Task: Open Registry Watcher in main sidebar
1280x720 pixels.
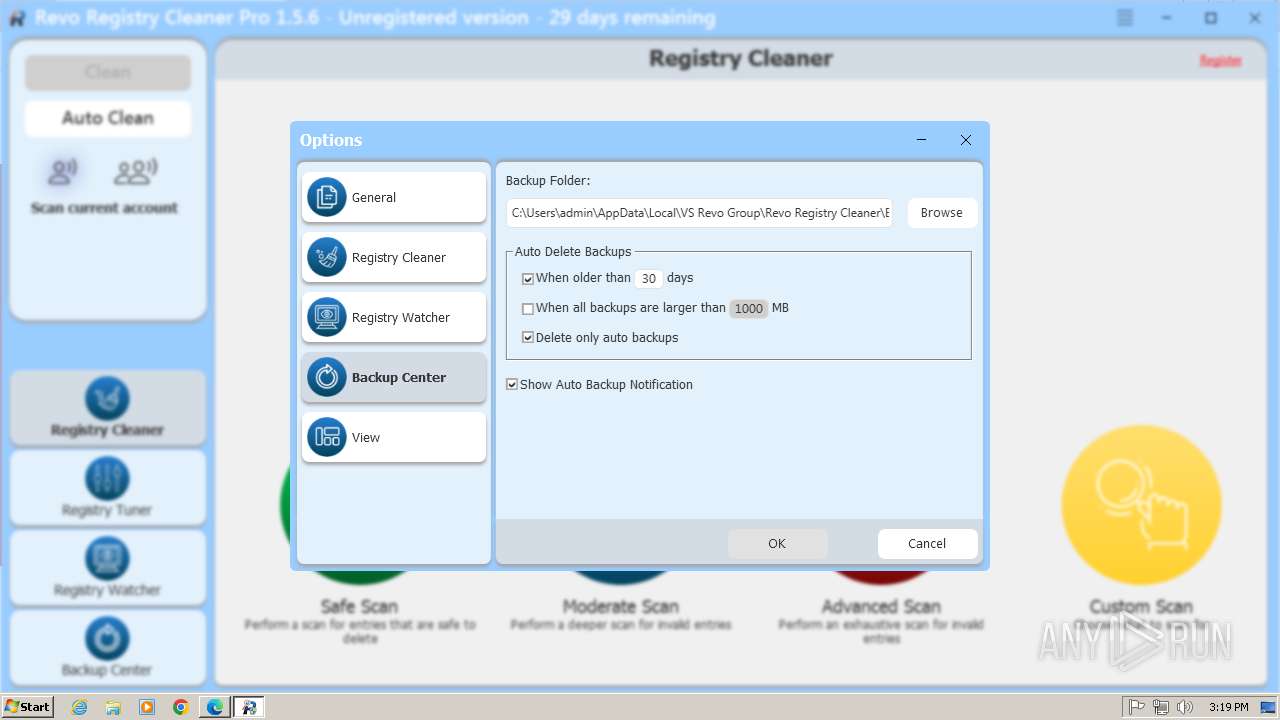Action: tap(107, 568)
